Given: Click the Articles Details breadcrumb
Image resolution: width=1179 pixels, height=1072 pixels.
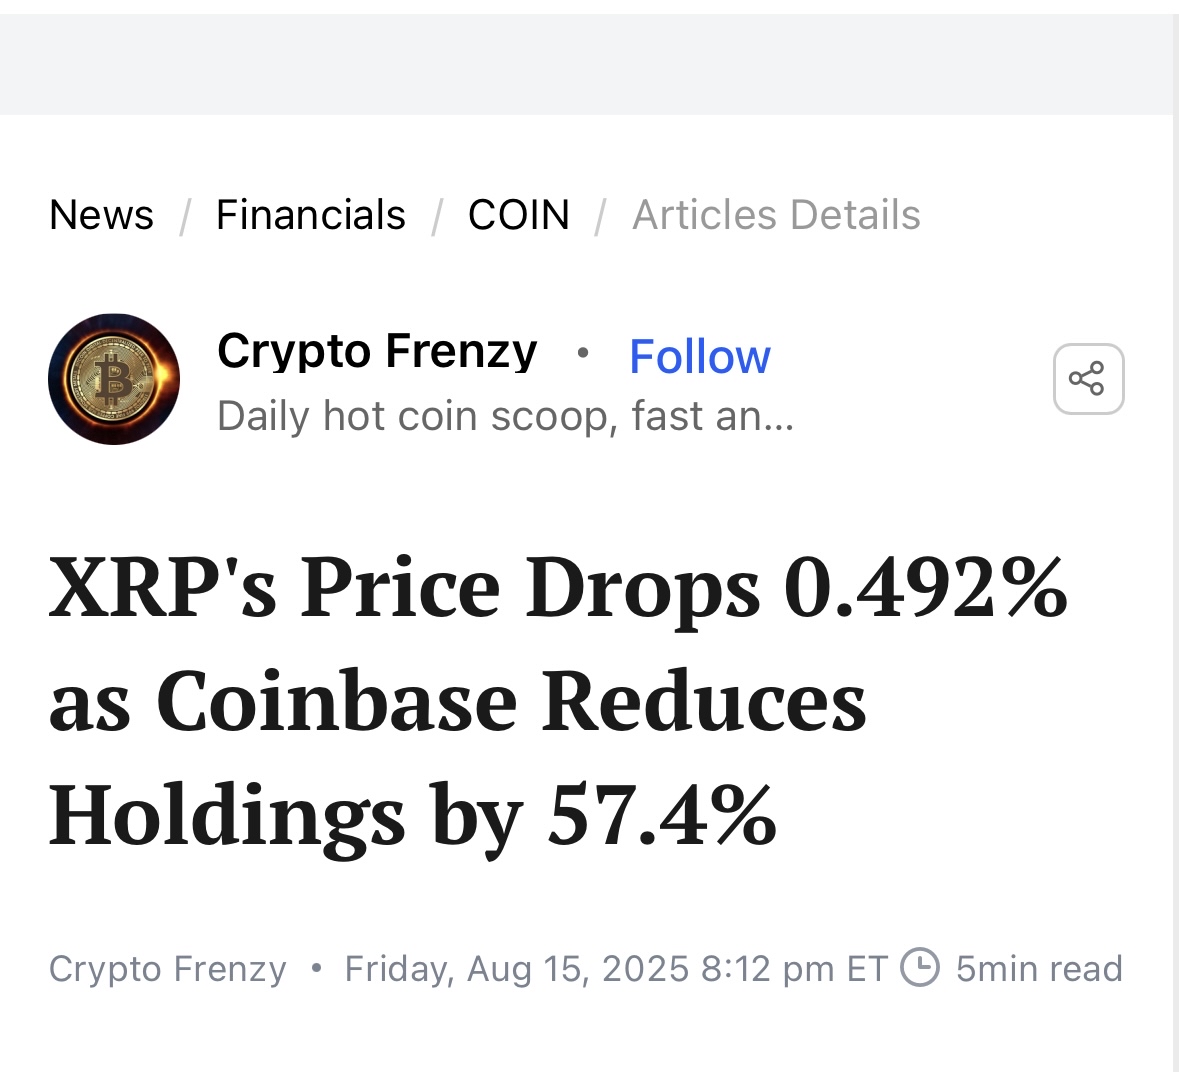Looking at the screenshot, I should (x=776, y=215).
